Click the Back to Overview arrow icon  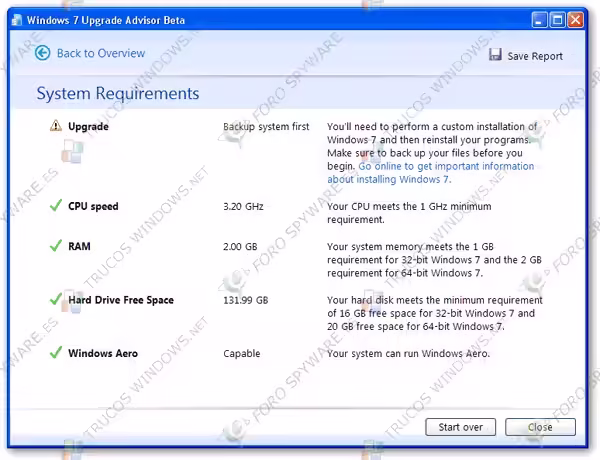click(42, 53)
